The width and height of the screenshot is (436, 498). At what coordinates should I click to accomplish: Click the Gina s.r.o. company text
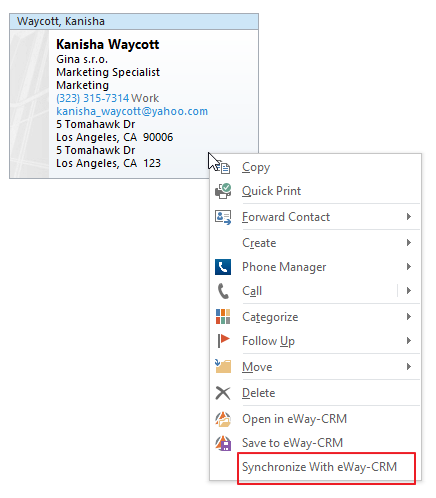[x=82, y=59]
